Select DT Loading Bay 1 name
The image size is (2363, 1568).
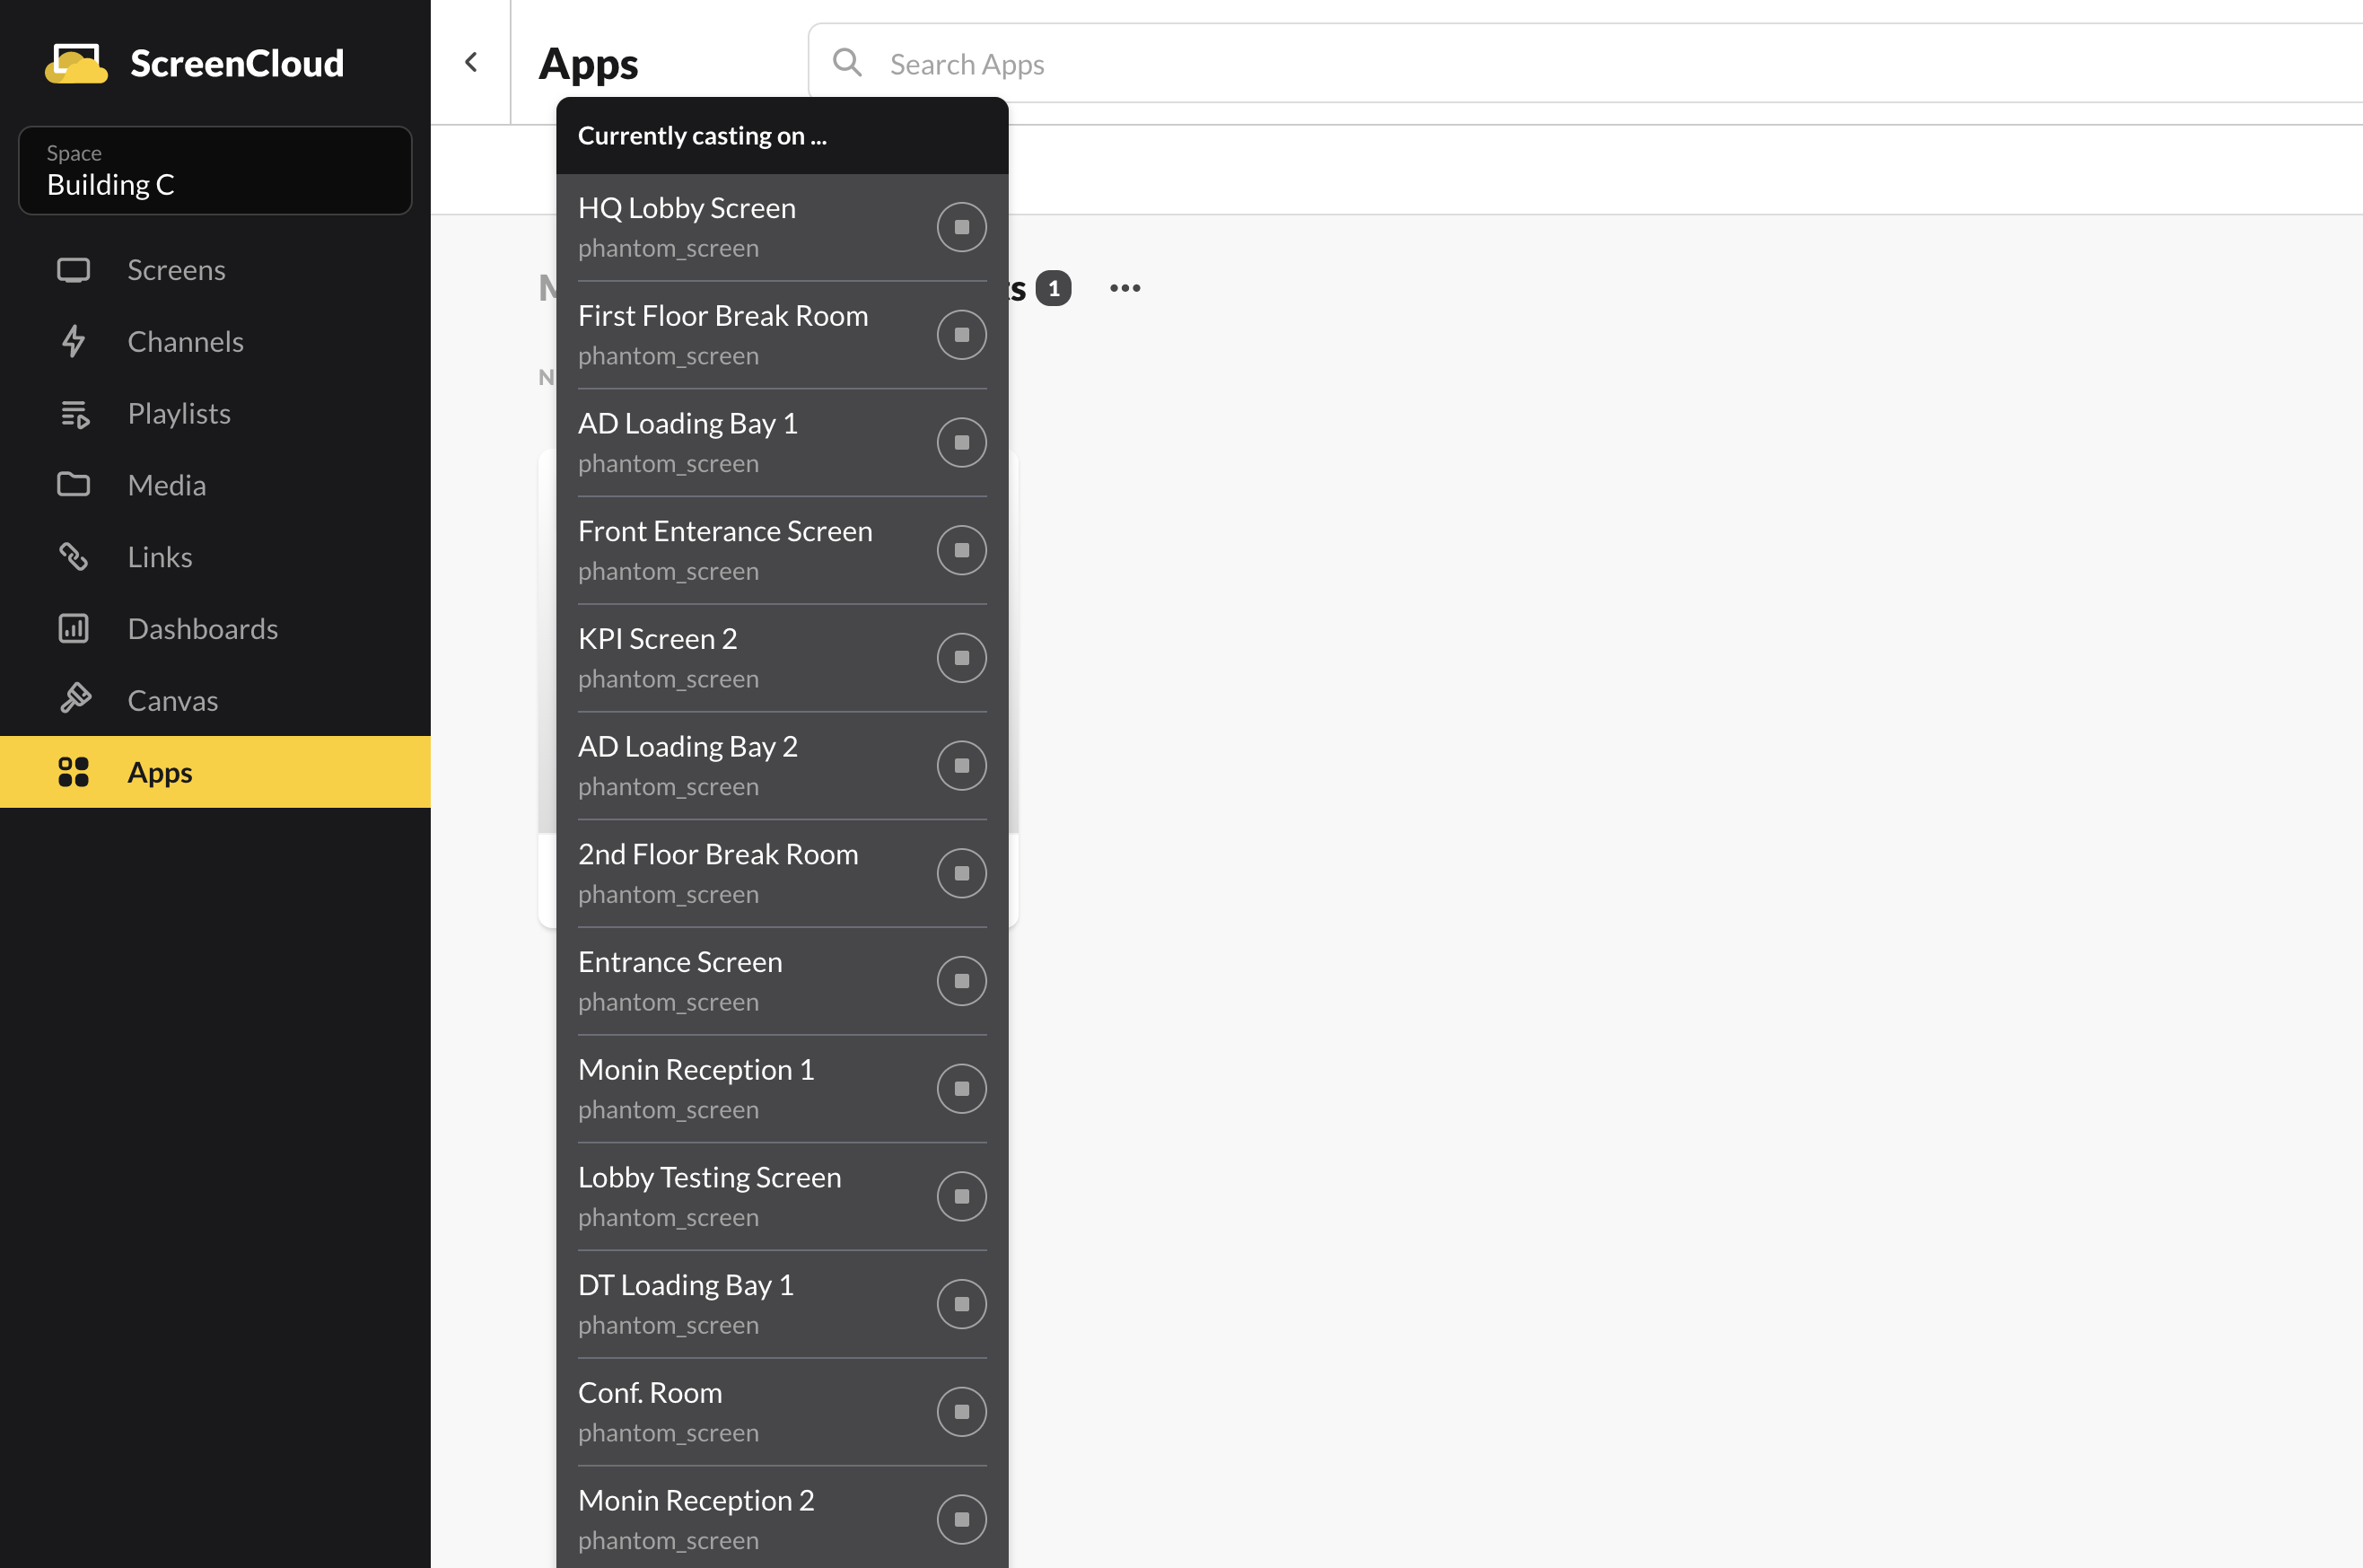click(686, 1285)
